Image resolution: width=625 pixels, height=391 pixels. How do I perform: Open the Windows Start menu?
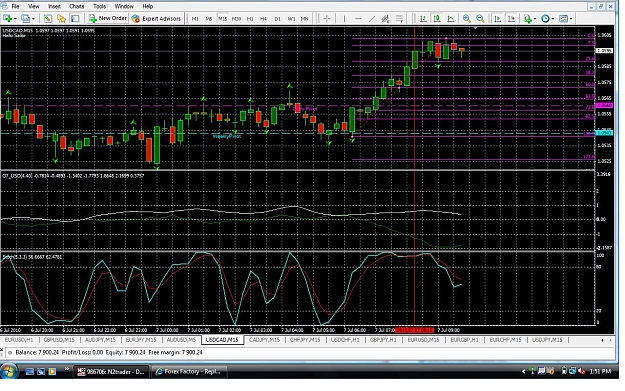(9, 371)
